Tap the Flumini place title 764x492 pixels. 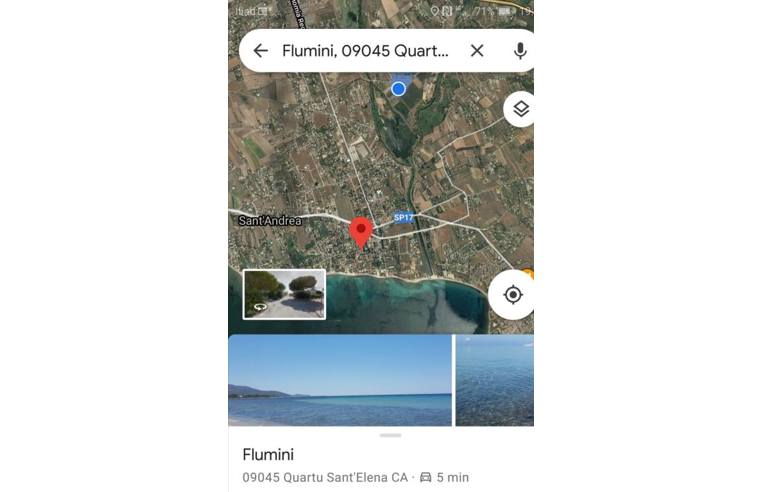[x=268, y=455]
